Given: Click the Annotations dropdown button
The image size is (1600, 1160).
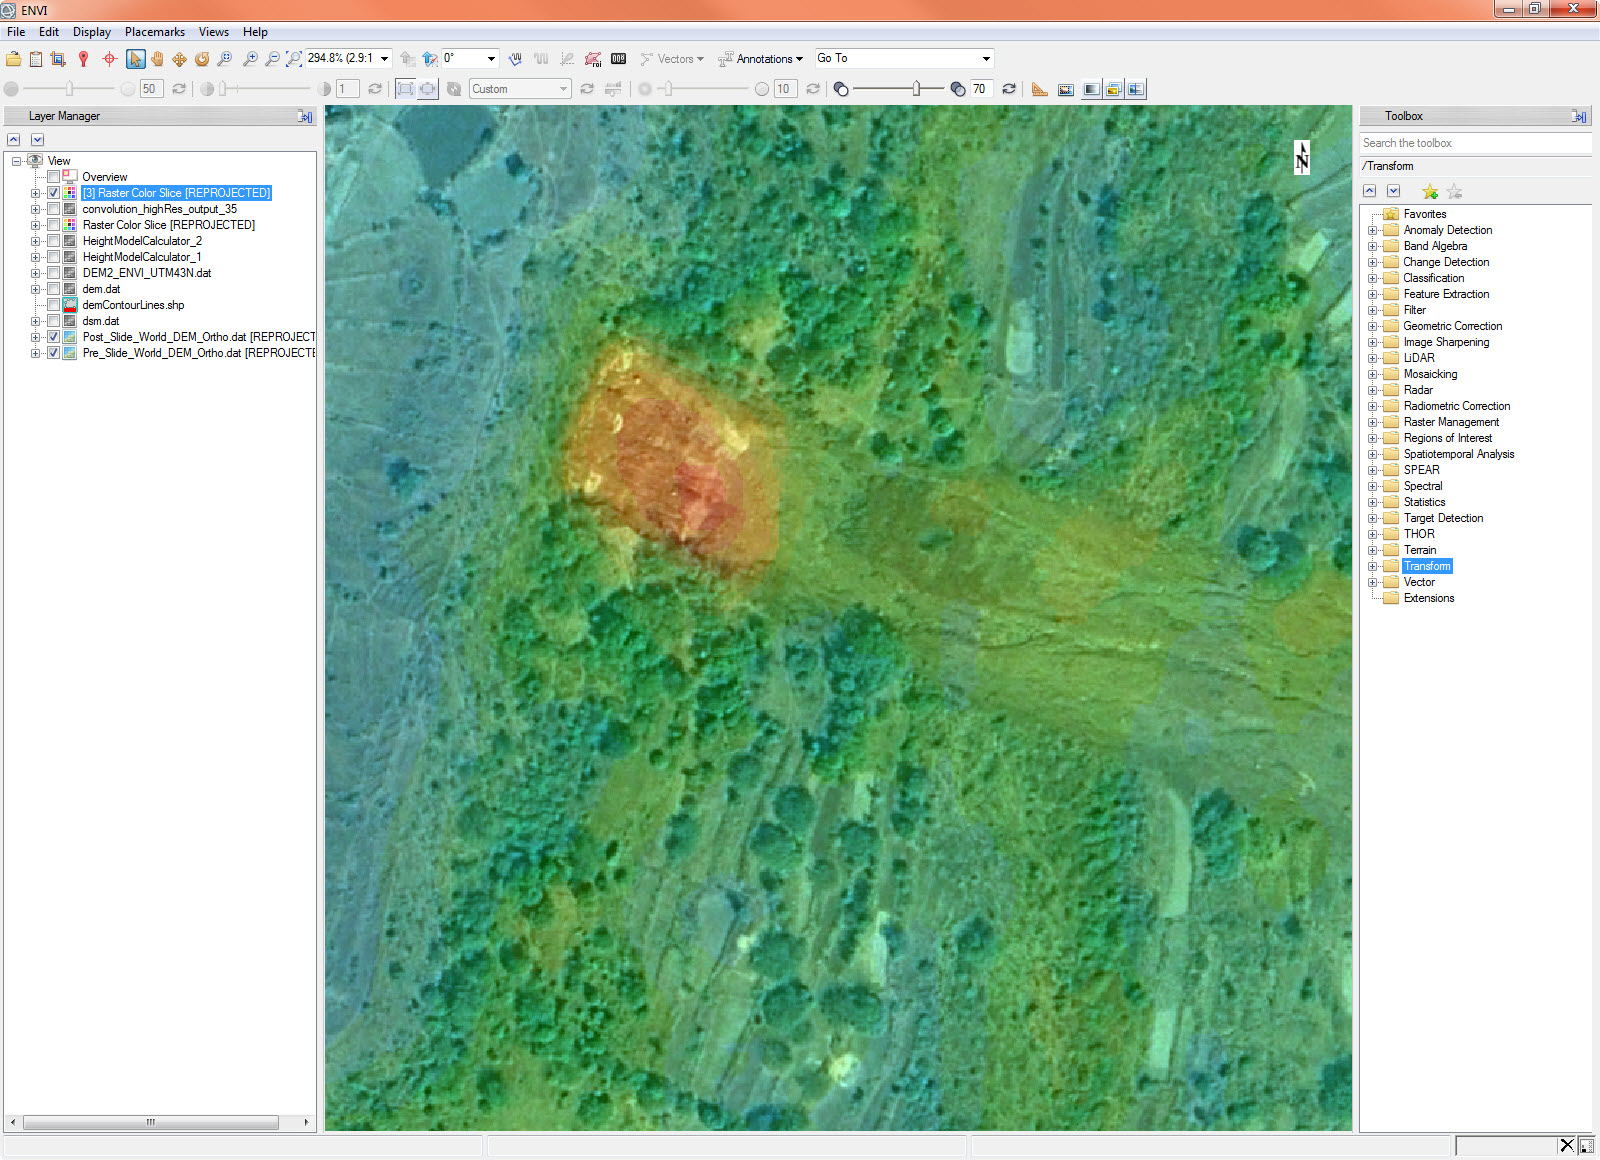Looking at the screenshot, I should click(762, 59).
